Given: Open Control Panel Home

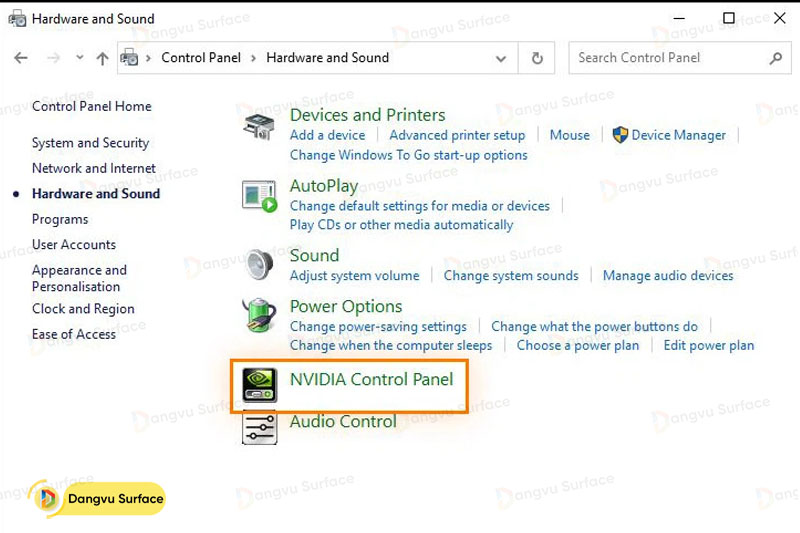Looking at the screenshot, I should (92, 106).
